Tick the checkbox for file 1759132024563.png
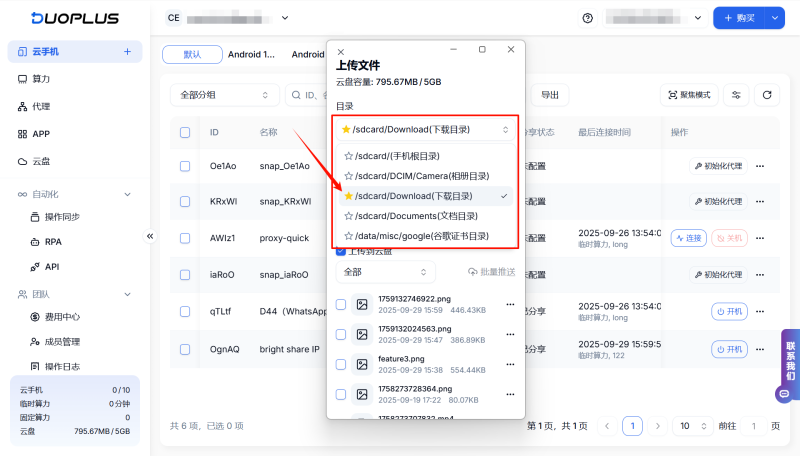 [341, 334]
